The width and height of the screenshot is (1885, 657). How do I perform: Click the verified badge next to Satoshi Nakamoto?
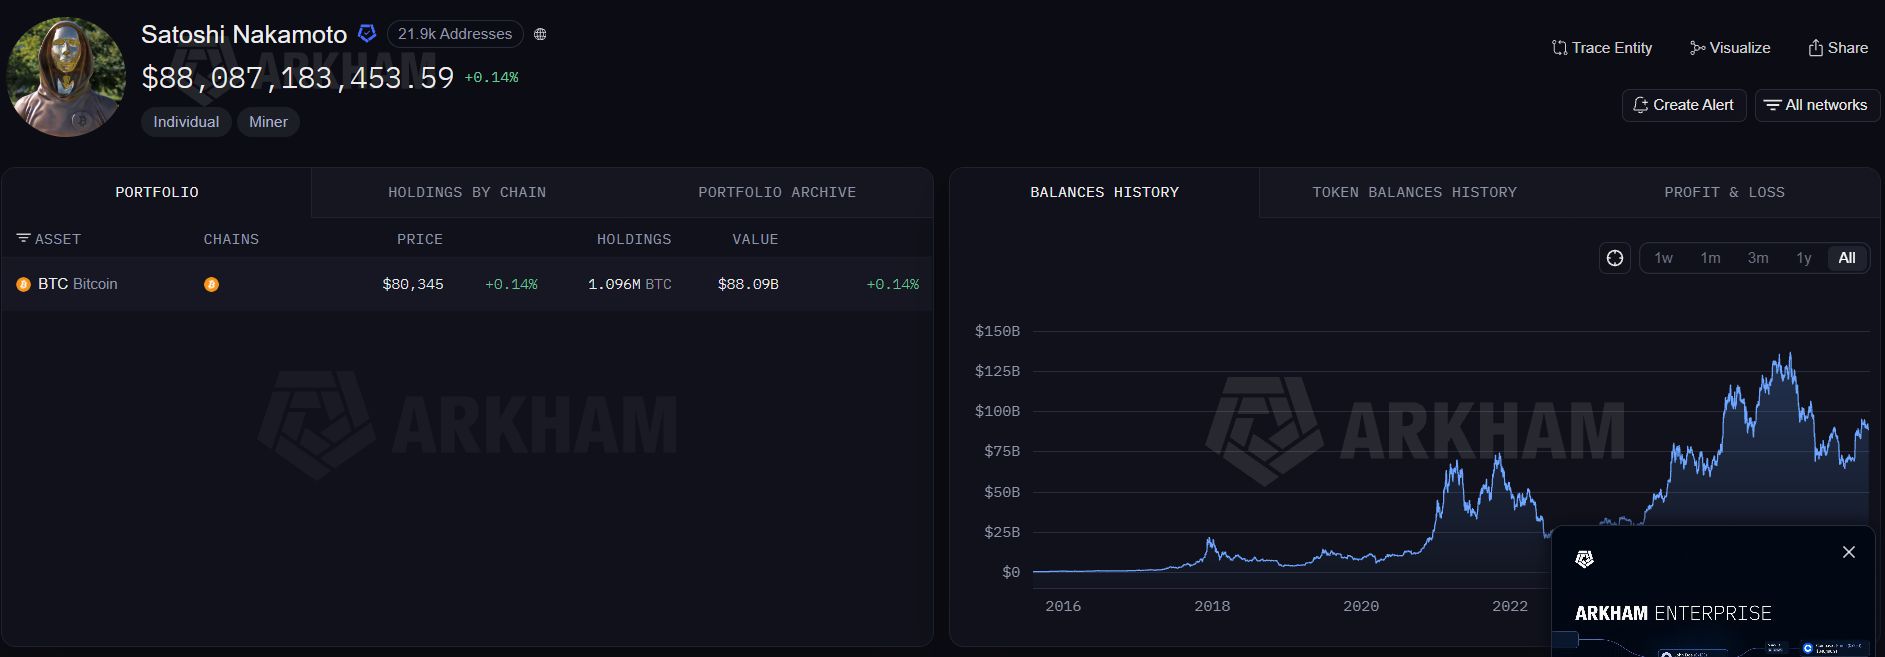(367, 33)
